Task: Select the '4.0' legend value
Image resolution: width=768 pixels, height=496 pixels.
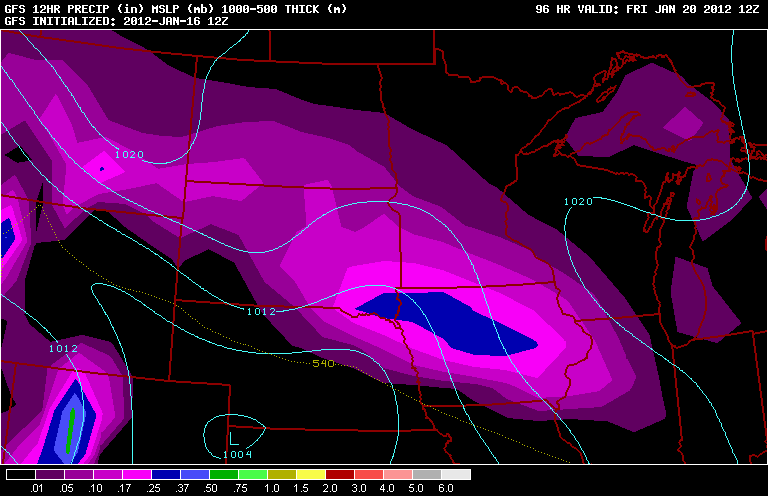Action: pos(387,489)
